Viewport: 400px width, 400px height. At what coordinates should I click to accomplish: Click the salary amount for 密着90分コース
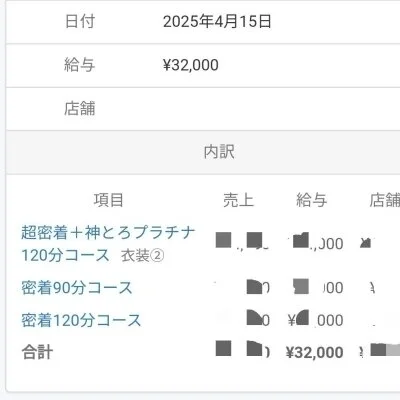[318, 287]
